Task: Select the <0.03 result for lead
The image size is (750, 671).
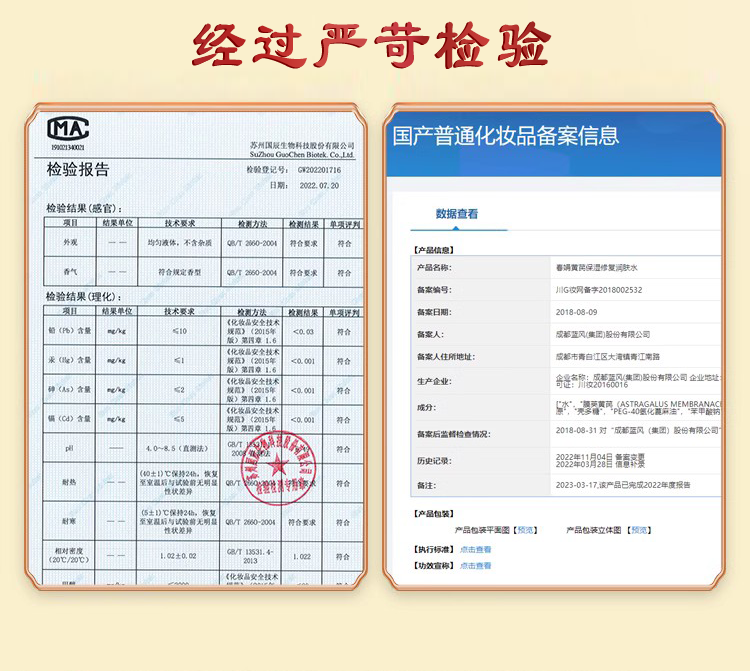Action: (x=303, y=331)
